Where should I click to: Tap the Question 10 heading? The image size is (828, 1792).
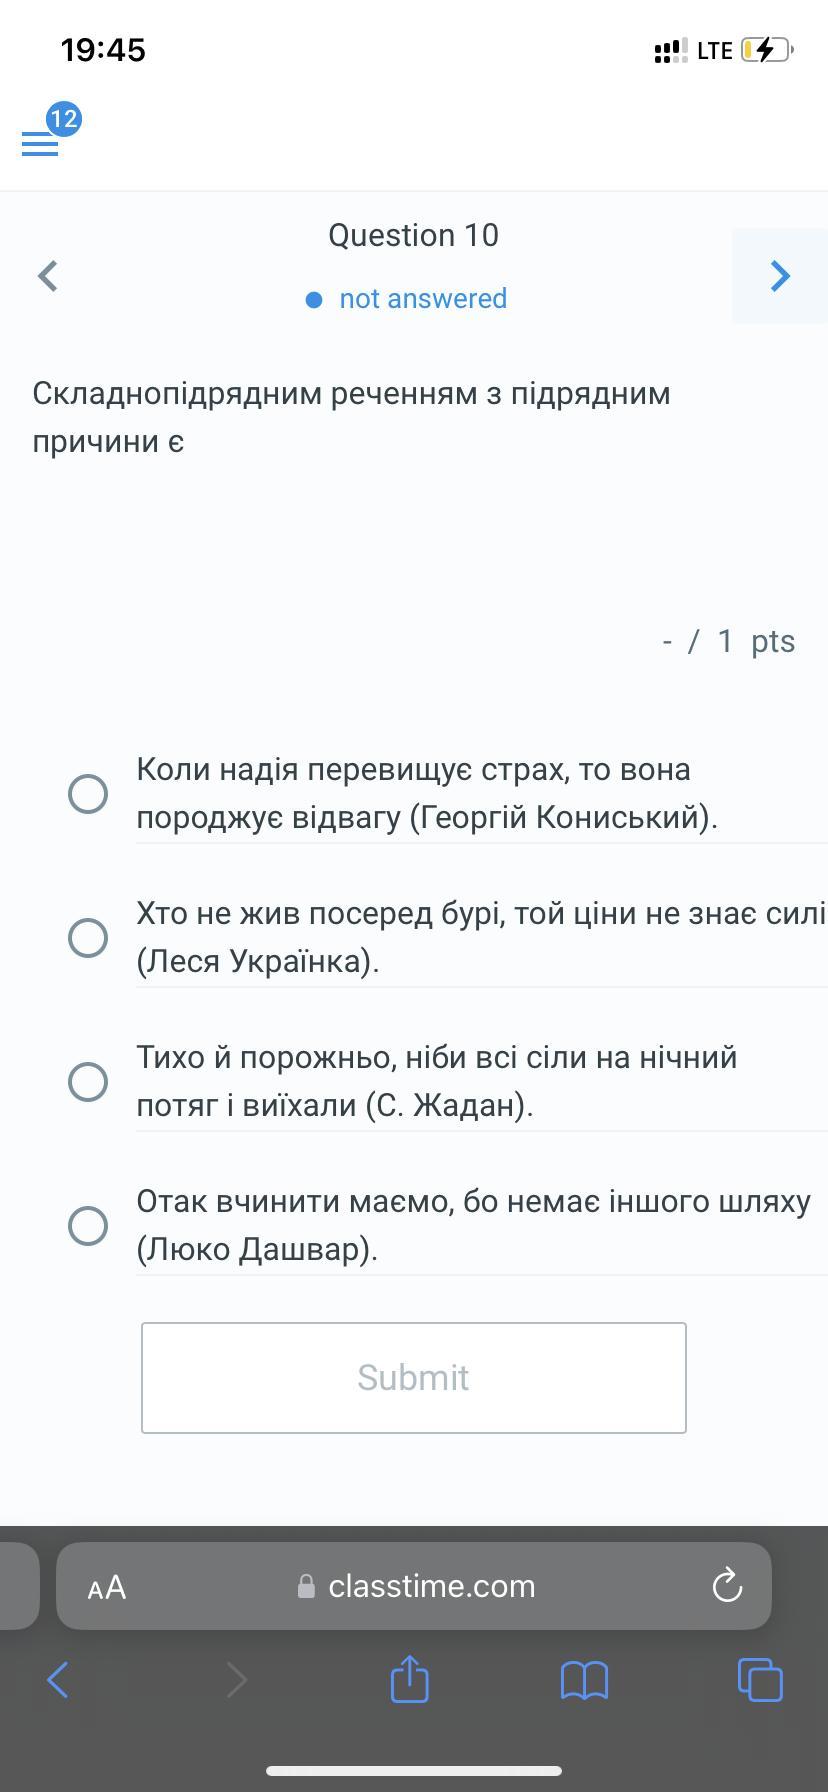tap(413, 236)
